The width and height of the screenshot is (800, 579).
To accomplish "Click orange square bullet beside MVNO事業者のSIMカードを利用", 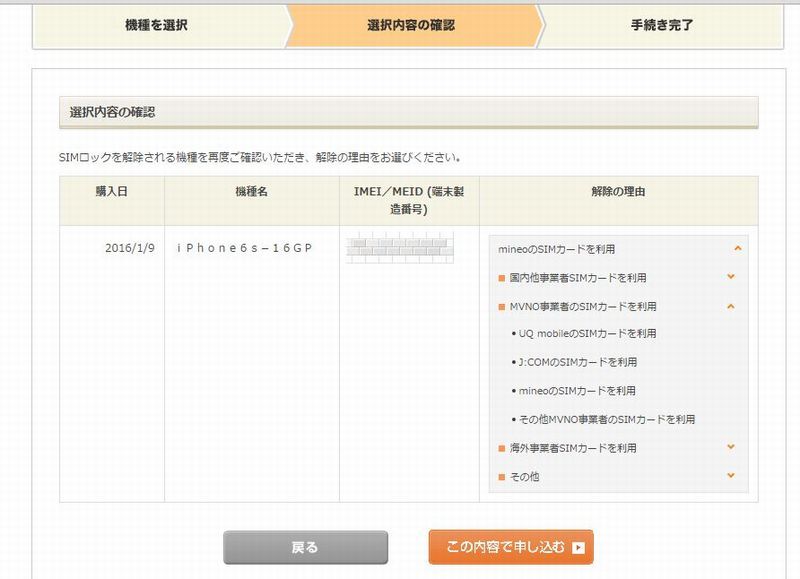I will [502, 307].
